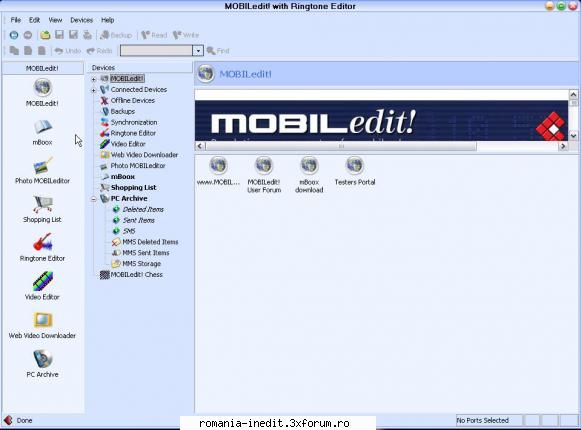This screenshot has height=430, width=581.
Task: Select Offline Devices in tree
Action: pyautogui.click(x=133, y=100)
